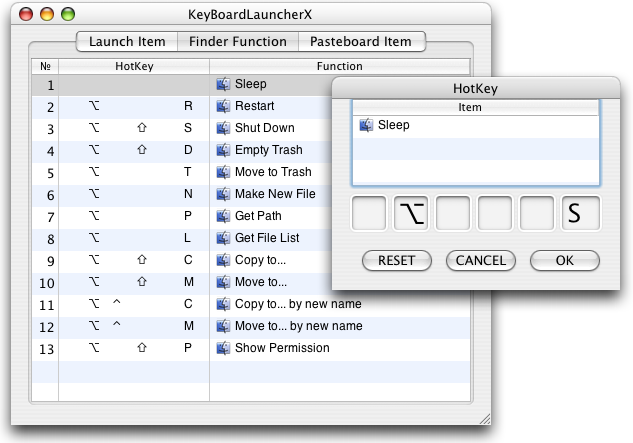This screenshot has height=443, width=633.
Task: Click the HotKey column header
Action: (x=134, y=66)
